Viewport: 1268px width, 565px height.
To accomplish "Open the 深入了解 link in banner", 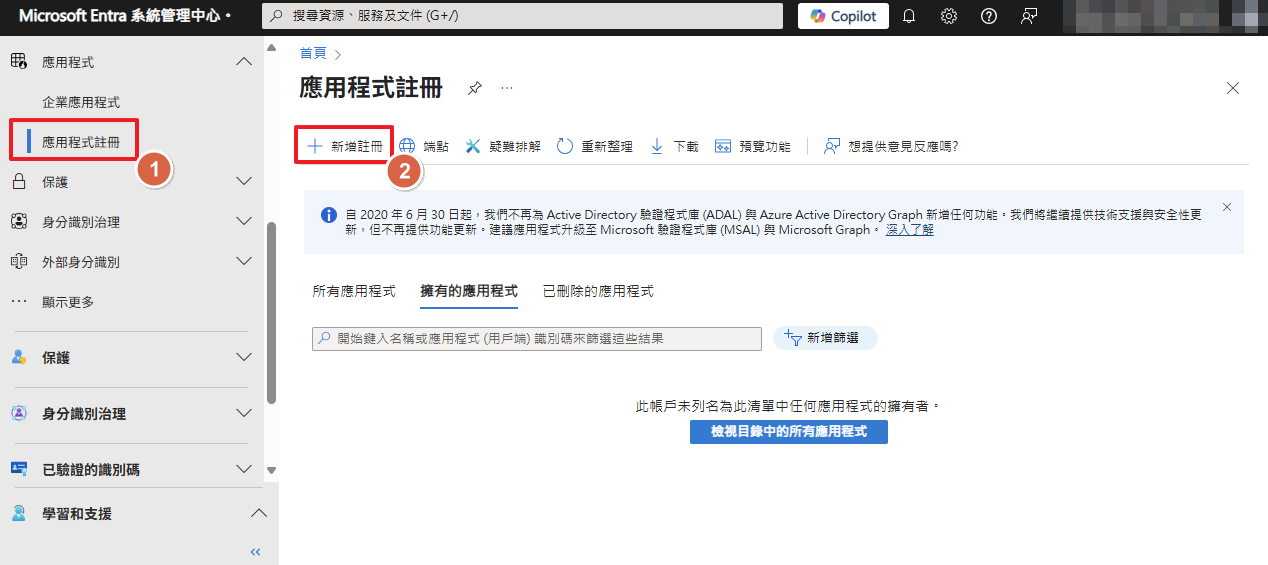I will 909,229.
